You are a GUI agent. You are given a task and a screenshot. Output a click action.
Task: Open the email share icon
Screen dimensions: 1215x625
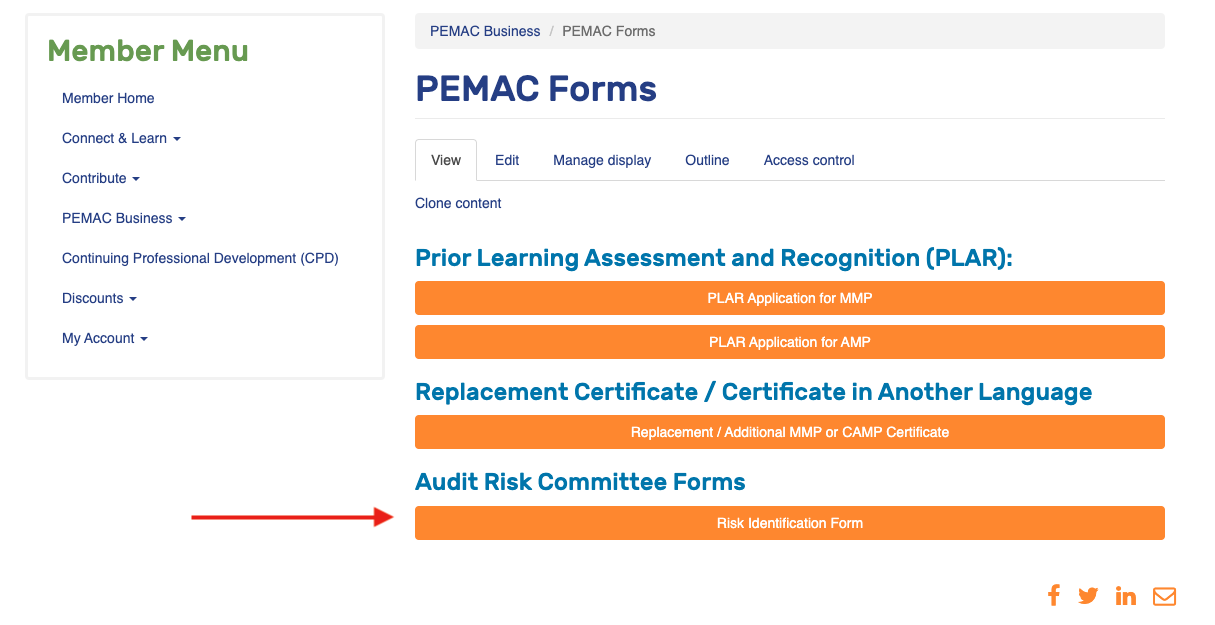(1163, 595)
